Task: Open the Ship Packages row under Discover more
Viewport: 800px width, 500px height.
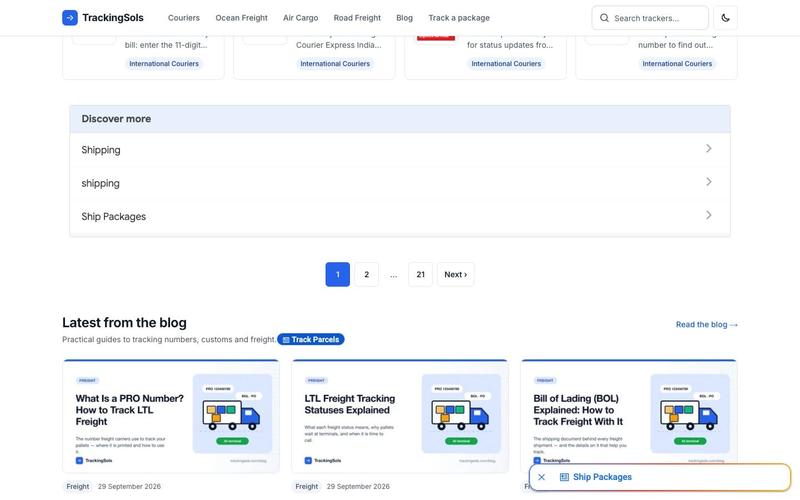Action: (x=400, y=216)
